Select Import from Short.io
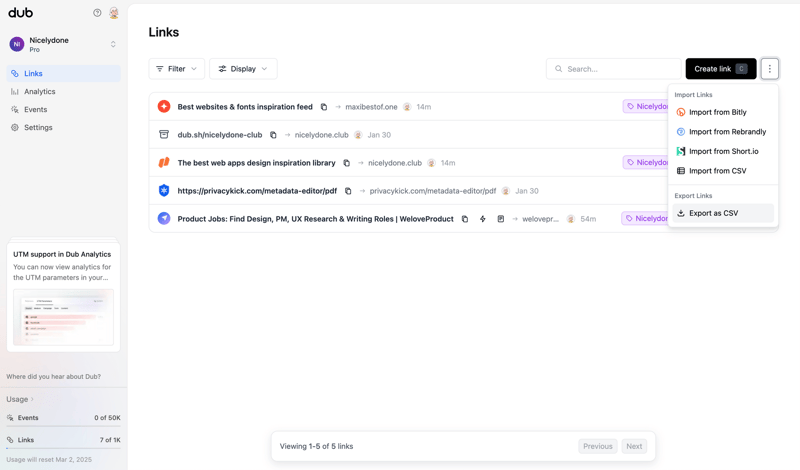Viewport: 800px width, 470px height. pyautogui.click(x=723, y=151)
